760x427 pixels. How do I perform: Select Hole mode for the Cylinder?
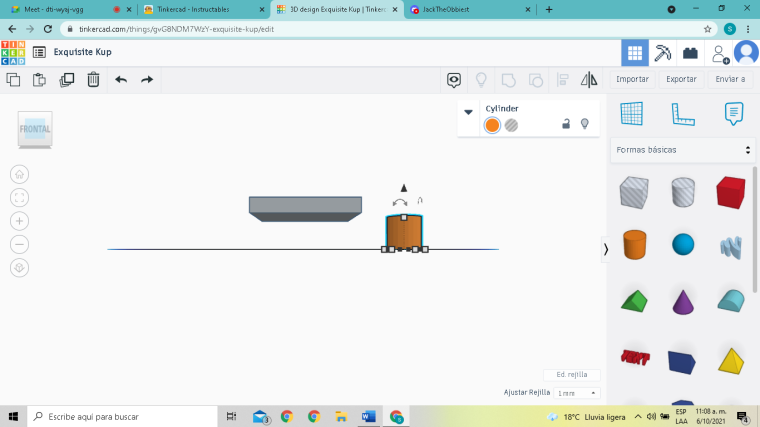[x=511, y=125]
